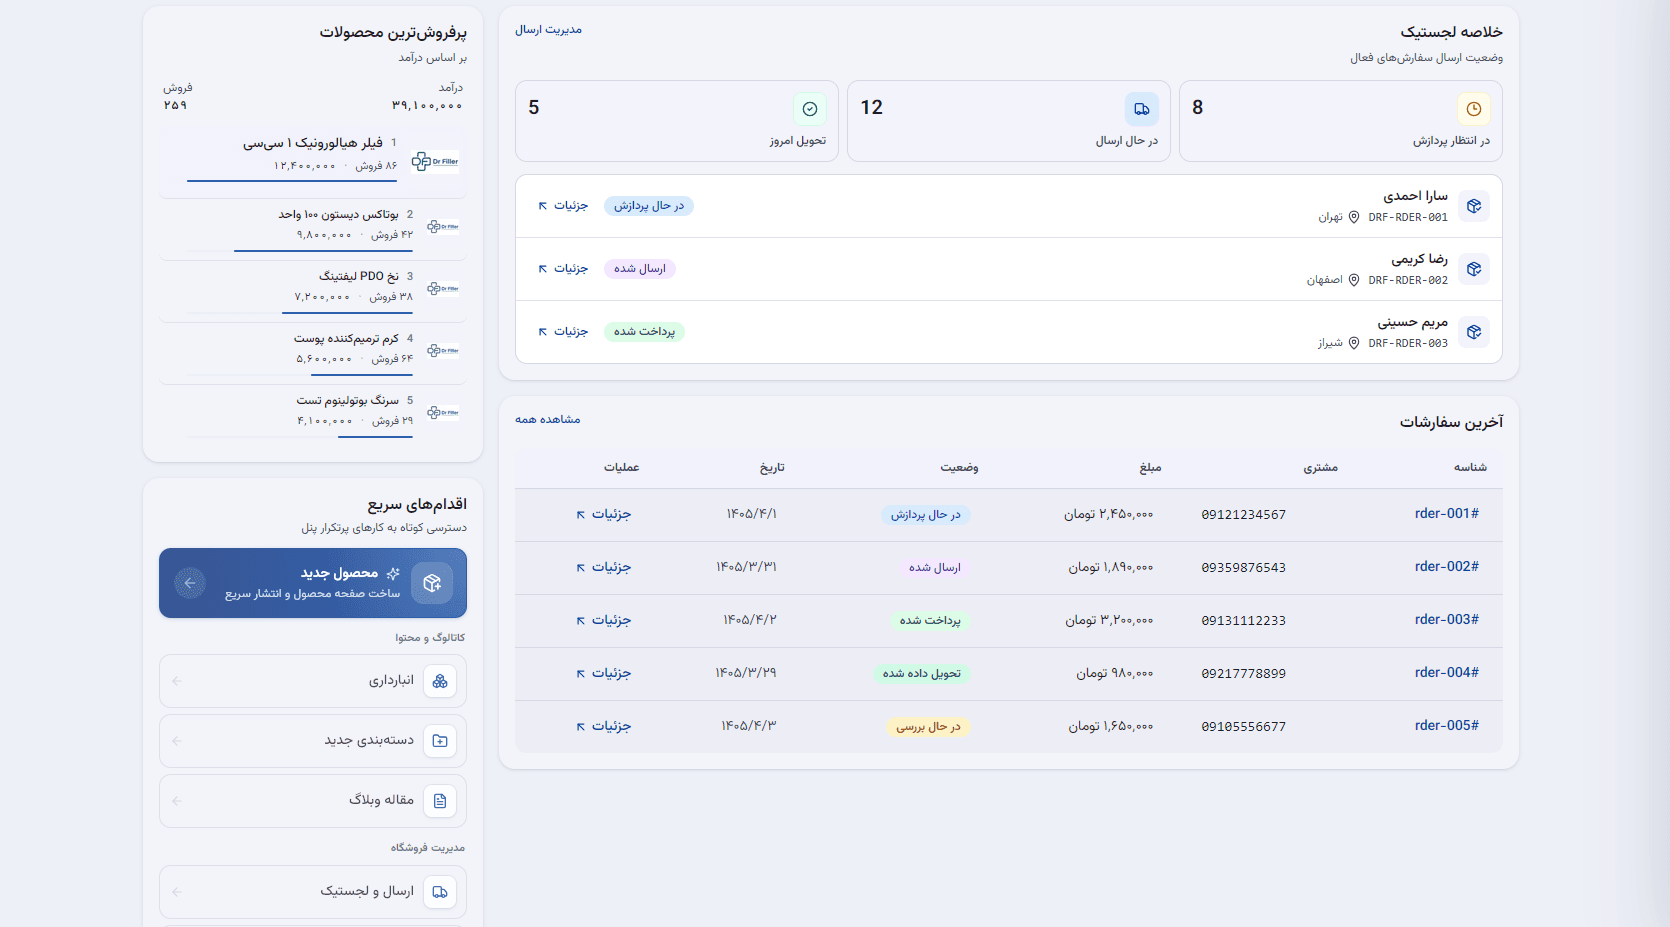Screen dimensions: 1670x927
Task: Click order ID rder-003#
Action: point(1446,620)
